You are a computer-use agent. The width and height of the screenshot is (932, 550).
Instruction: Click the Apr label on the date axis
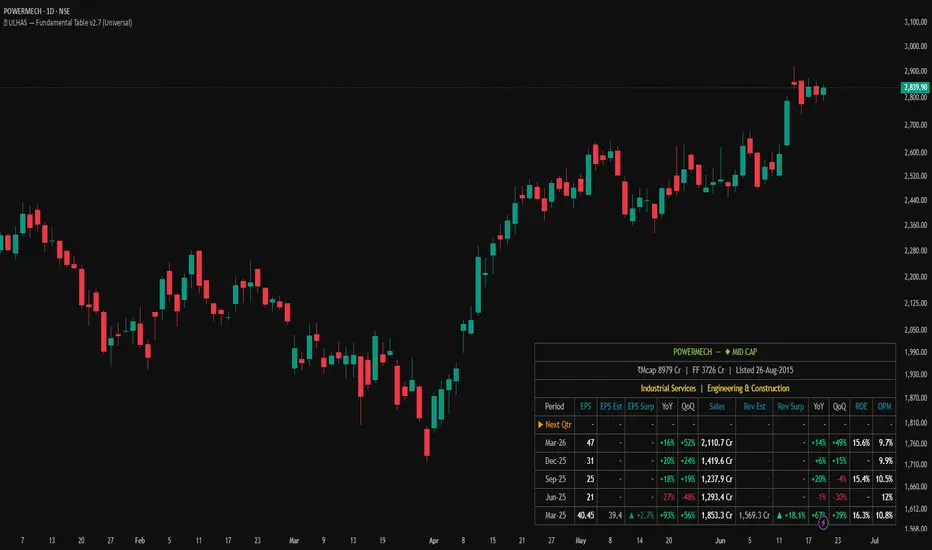pos(433,540)
